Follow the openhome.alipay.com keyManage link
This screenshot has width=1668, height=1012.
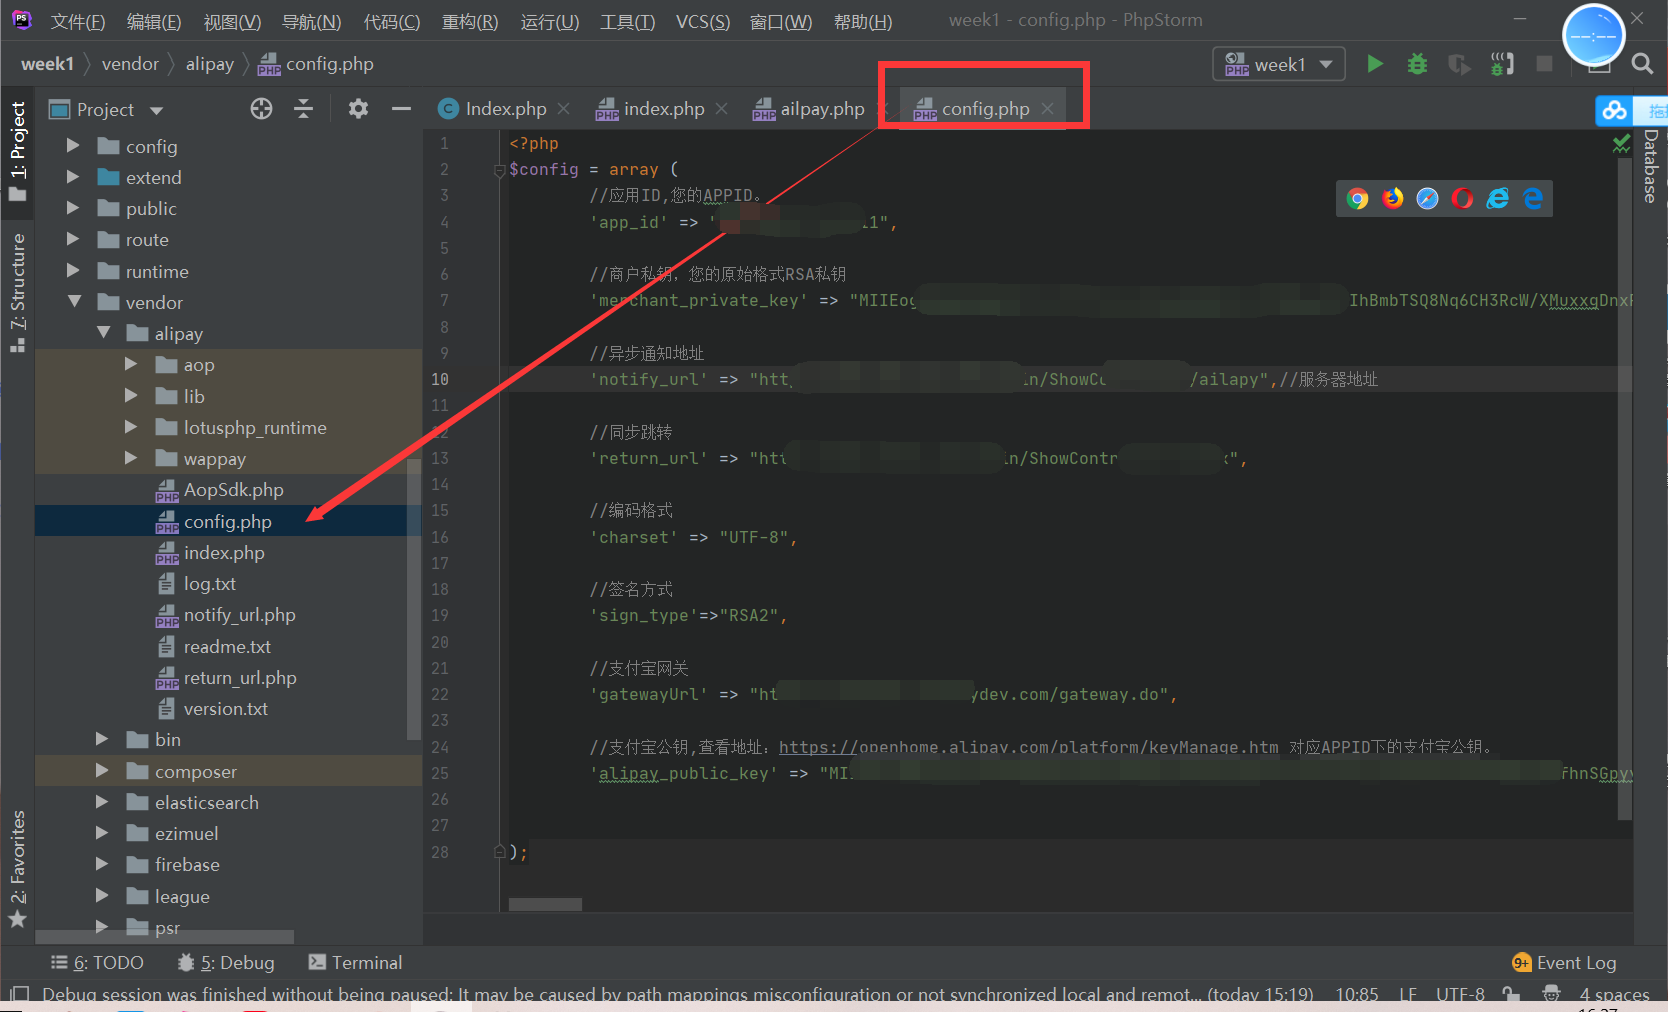click(1028, 747)
